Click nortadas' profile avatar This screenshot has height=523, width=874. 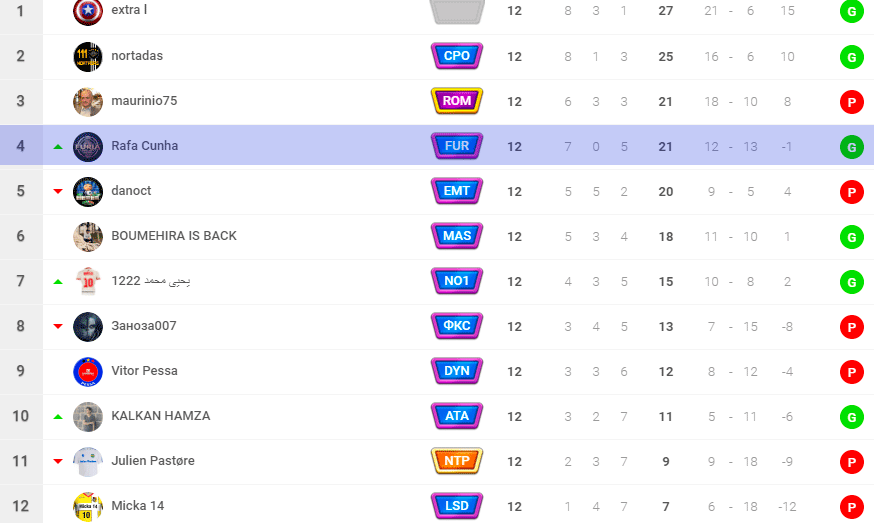[x=88, y=56]
